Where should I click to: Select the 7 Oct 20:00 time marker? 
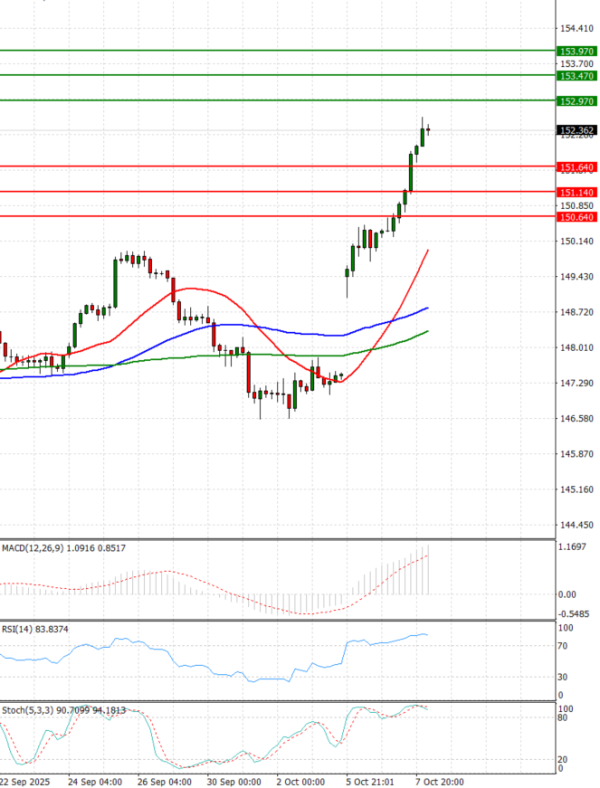click(436, 780)
